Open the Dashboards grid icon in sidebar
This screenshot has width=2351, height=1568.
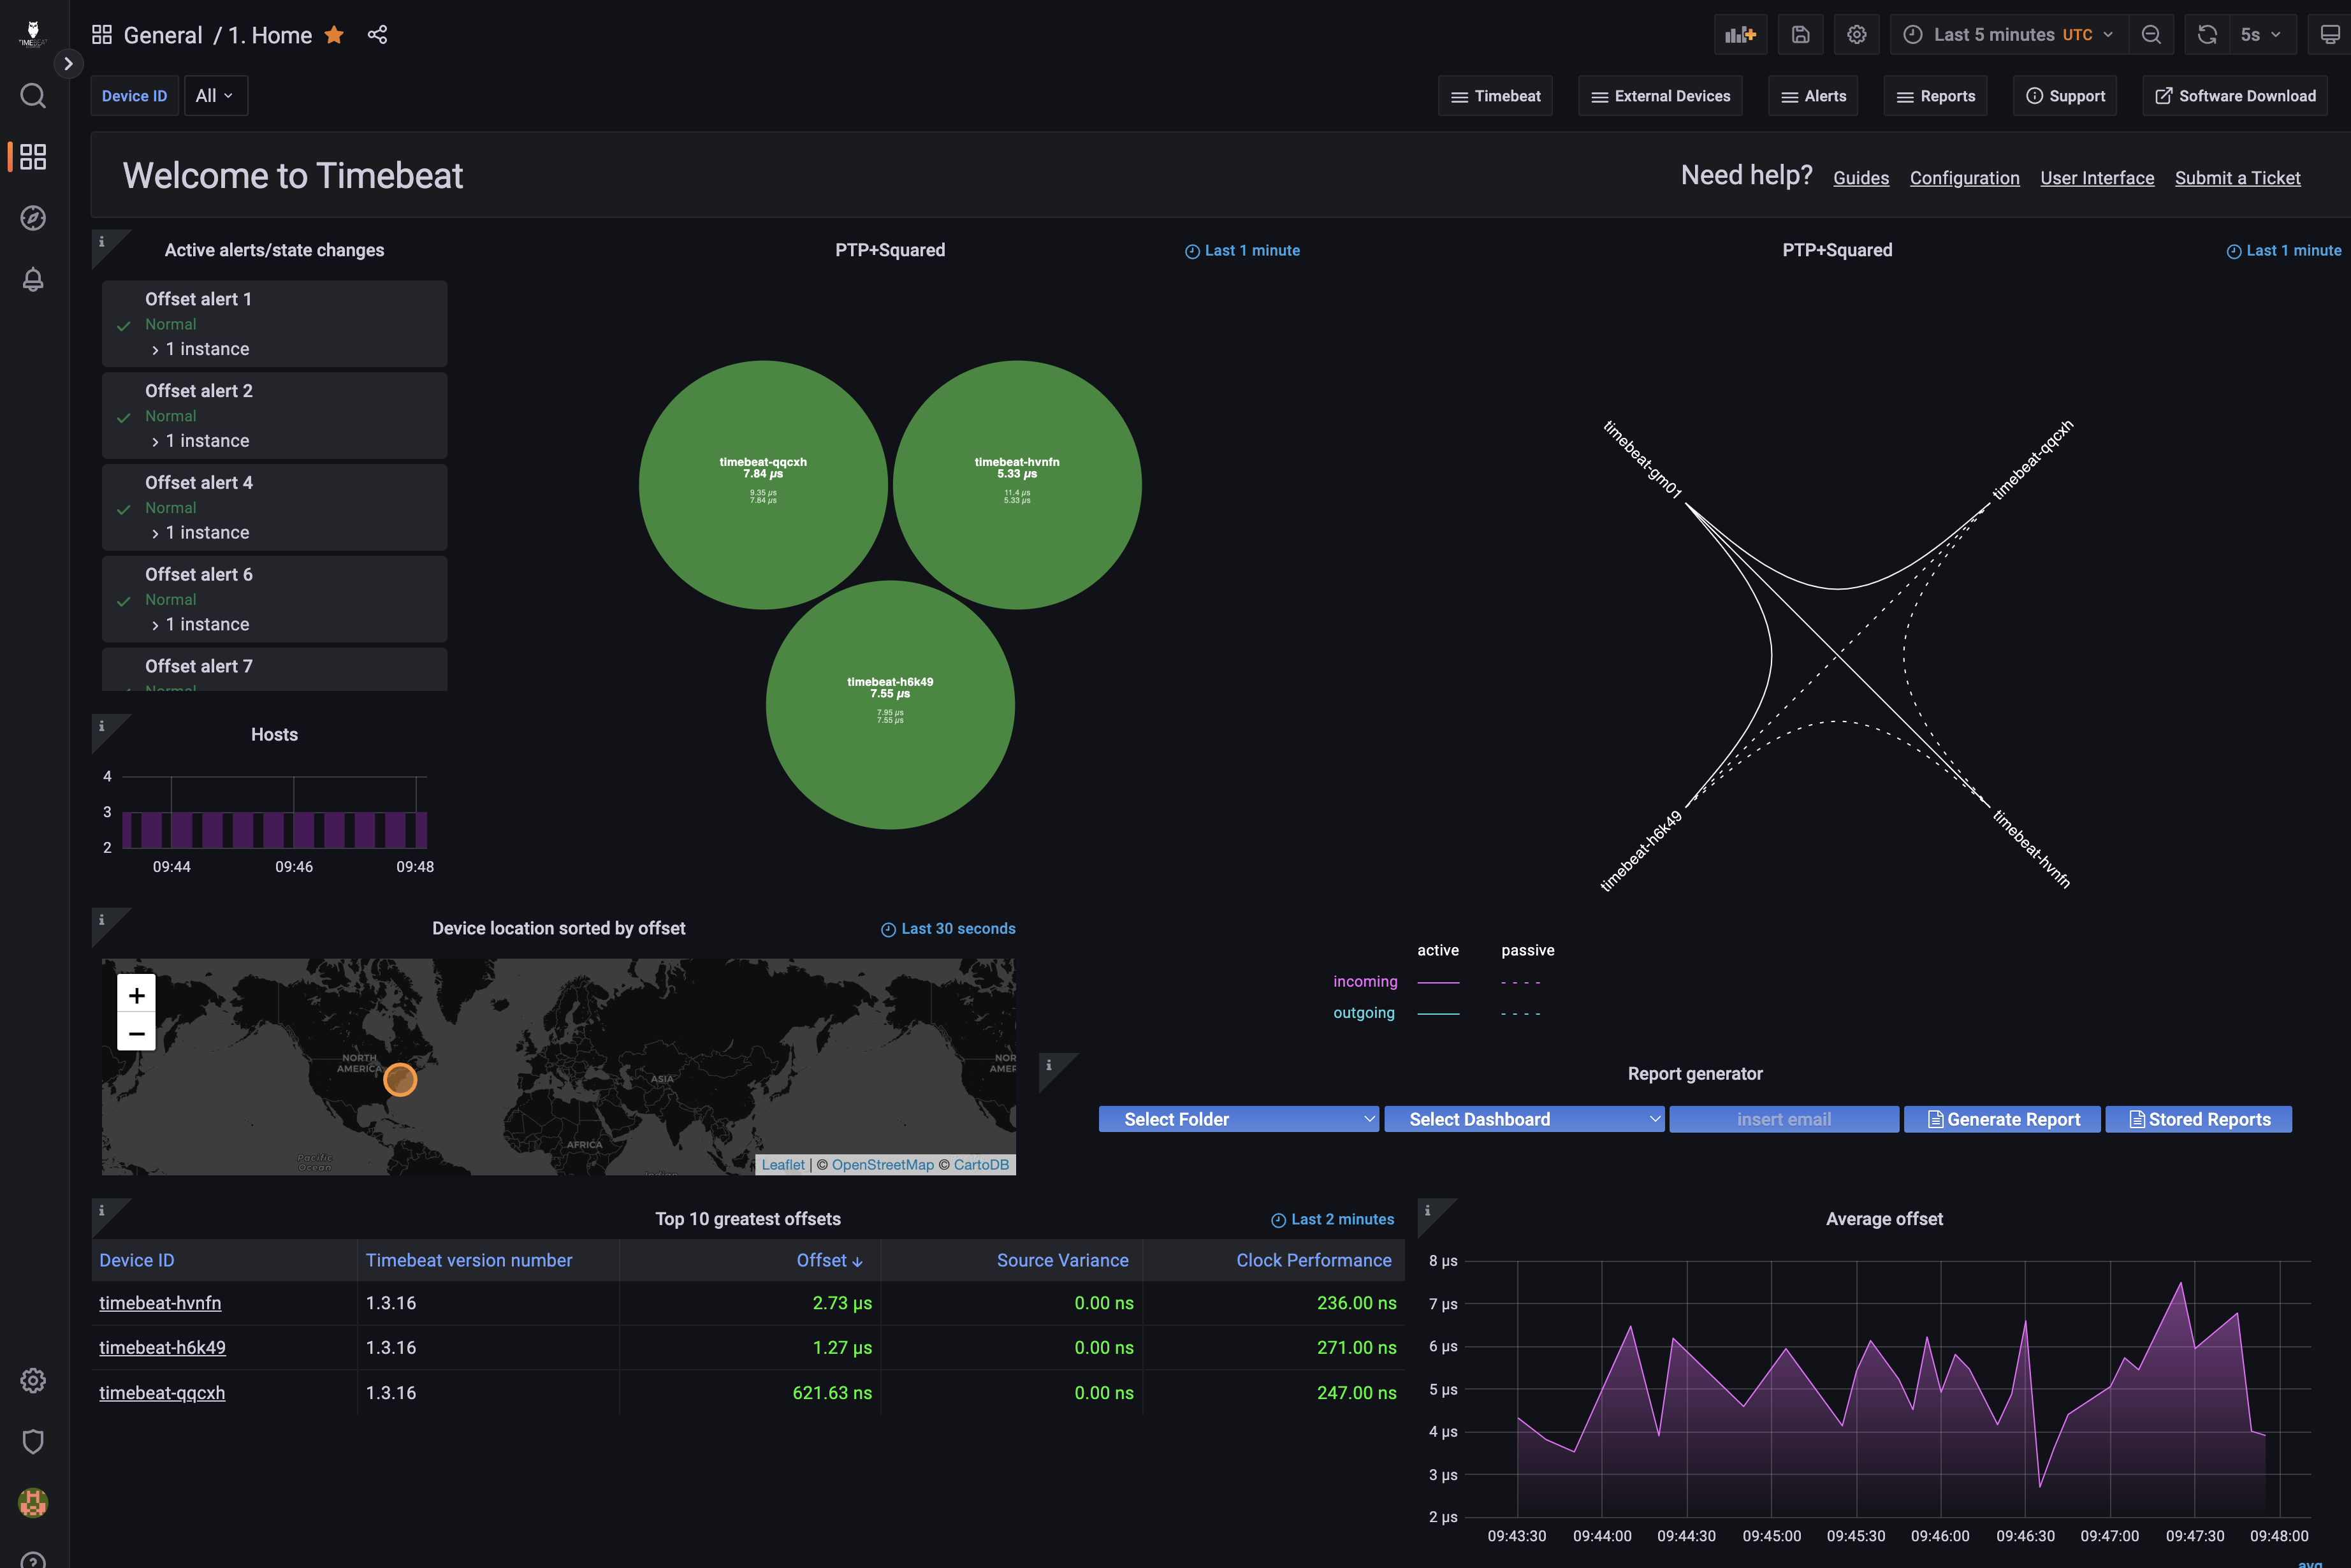pos(33,157)
